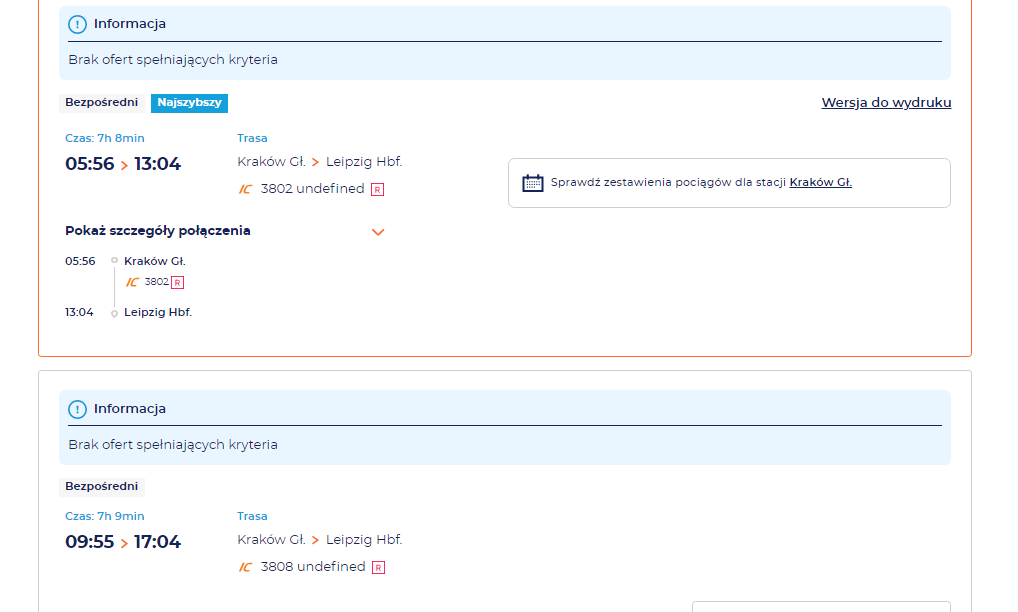The image size is (1018, 612).
Task: Click Trasa label of 09:55 connection
Action: [x=252, y=517]
